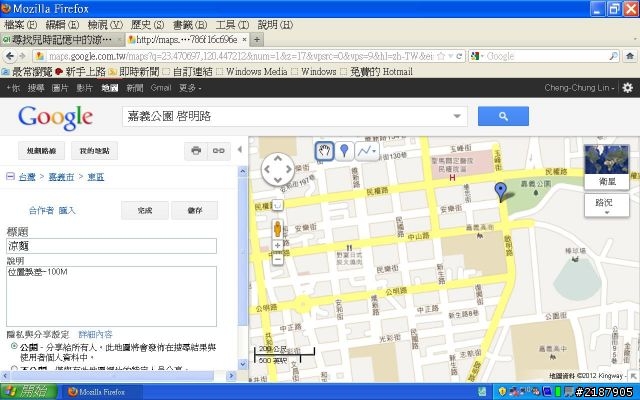
Task: Zoom out with the minus button
Action: [x=278, y=259]
